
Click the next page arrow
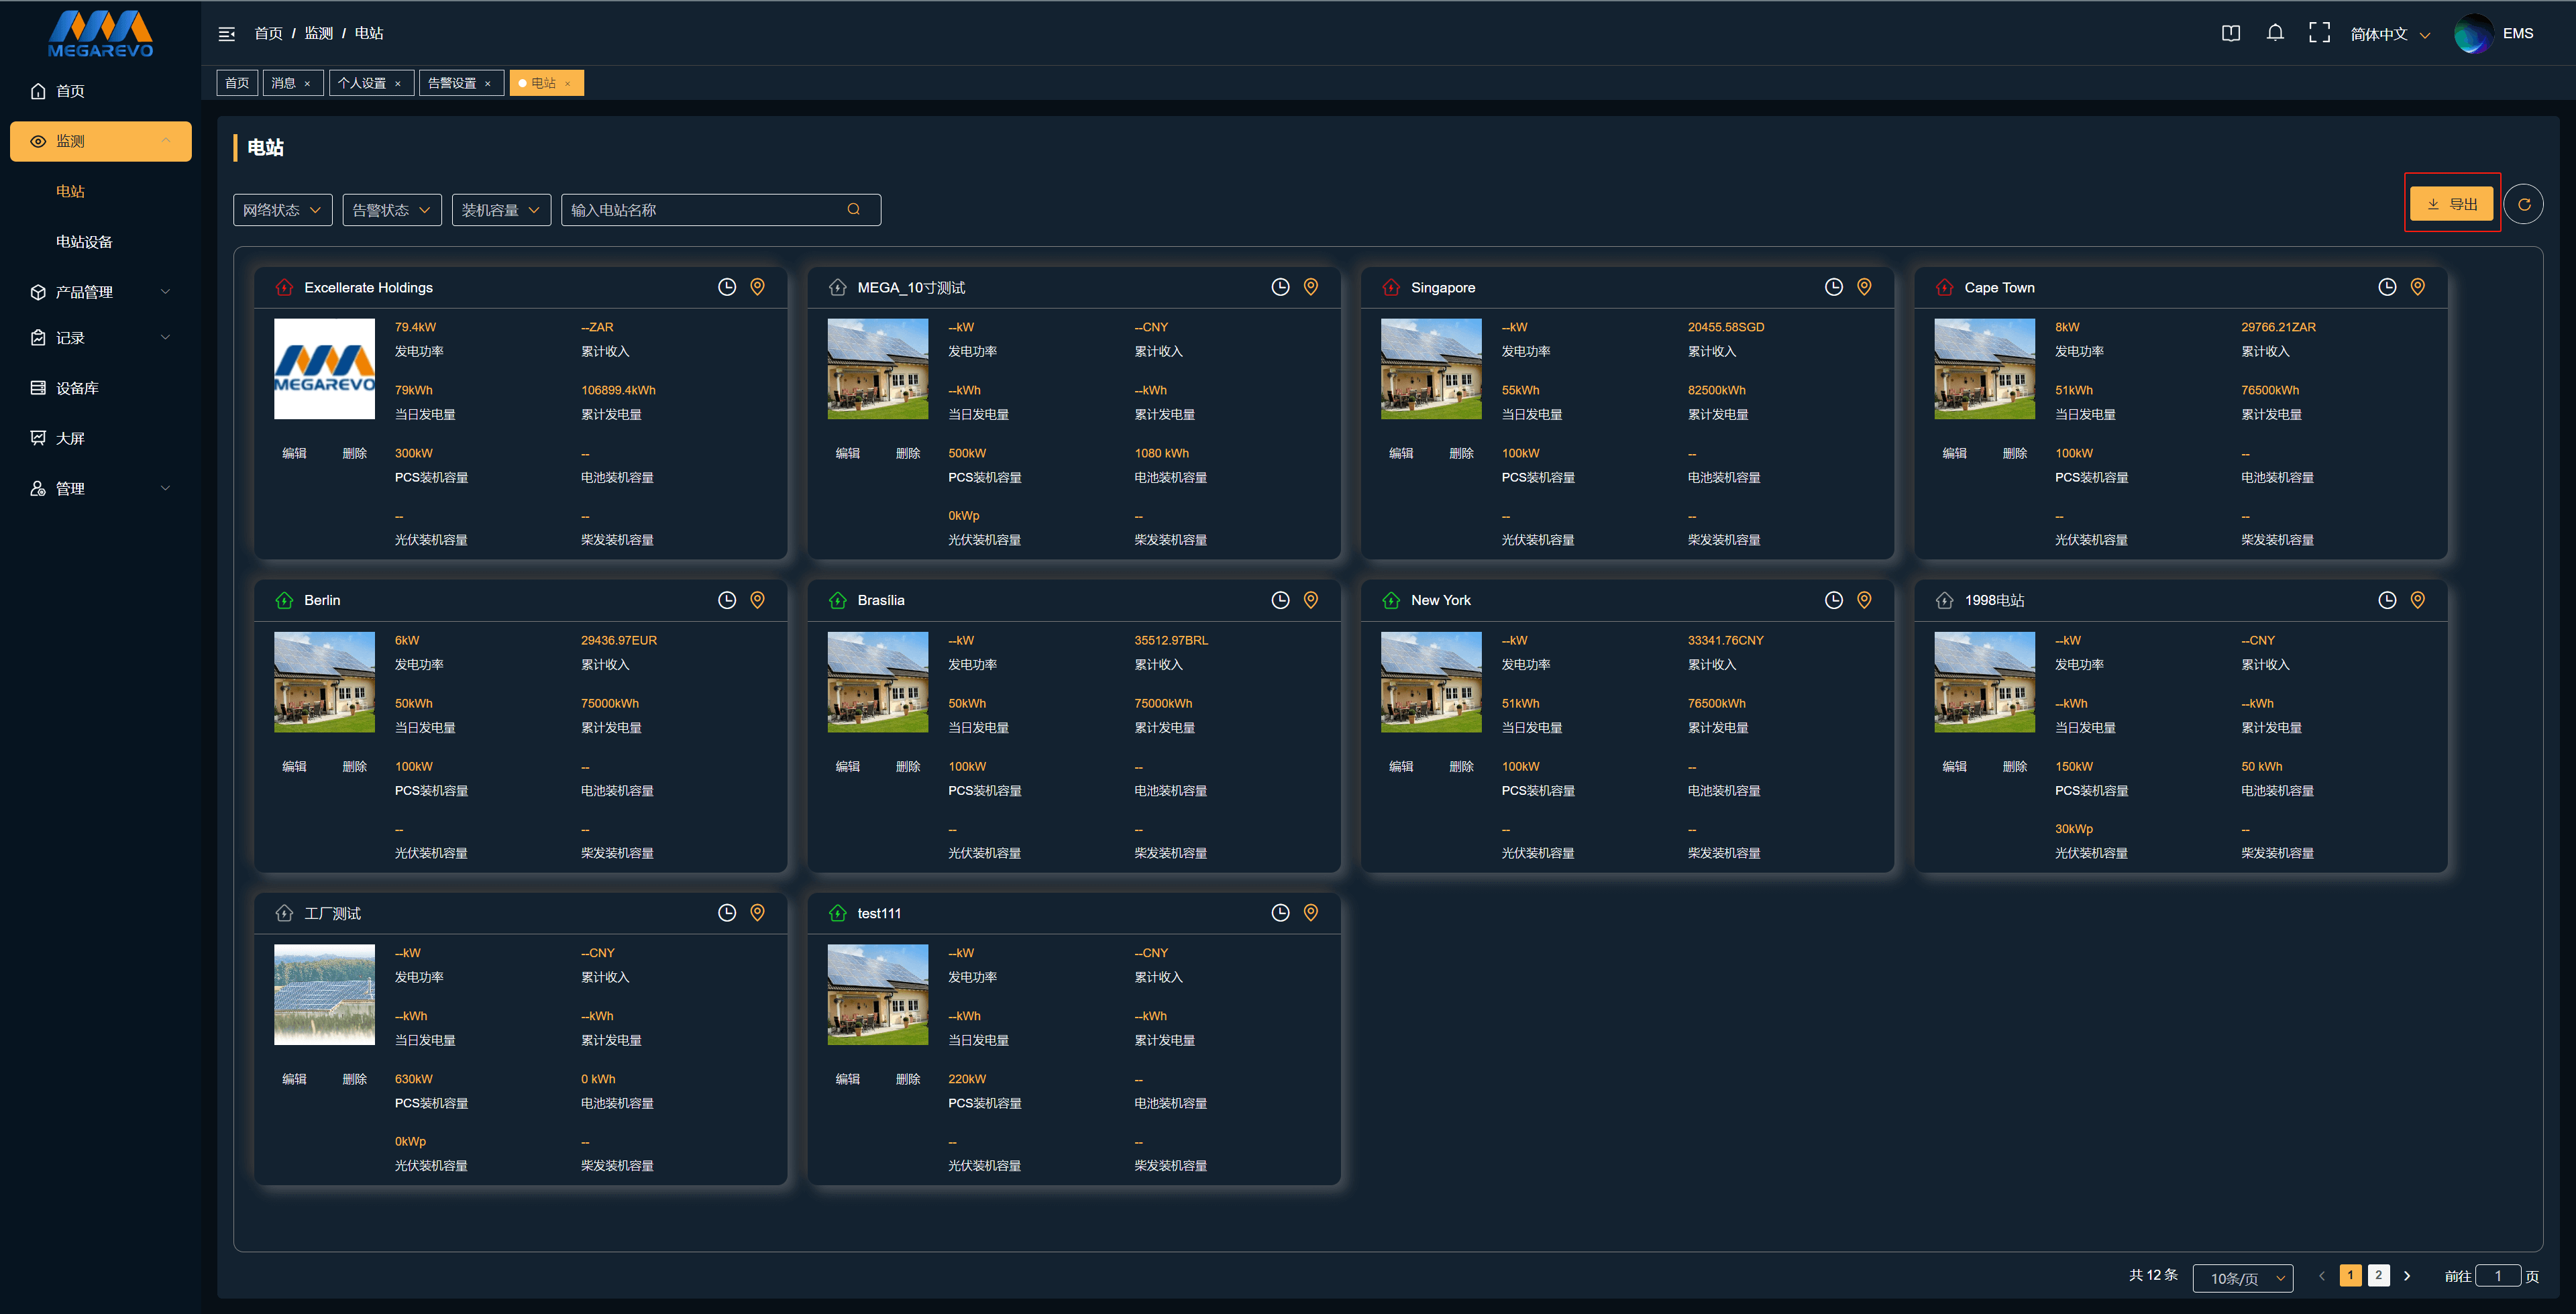pyautogui.click(x=2408, y=1276)
